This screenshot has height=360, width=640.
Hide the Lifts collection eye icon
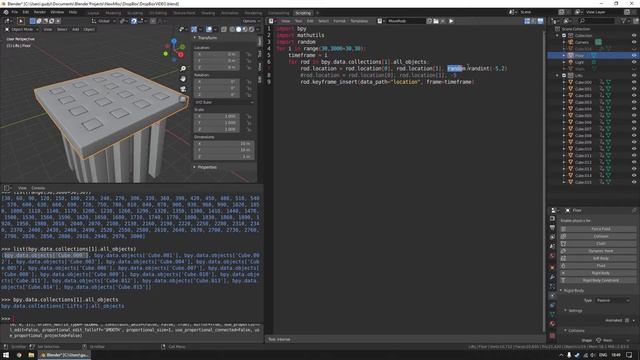click(634, 76)
